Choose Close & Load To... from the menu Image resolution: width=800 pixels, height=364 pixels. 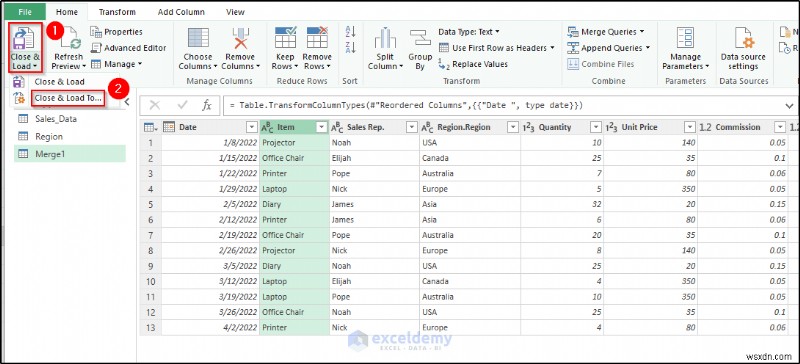68,98
